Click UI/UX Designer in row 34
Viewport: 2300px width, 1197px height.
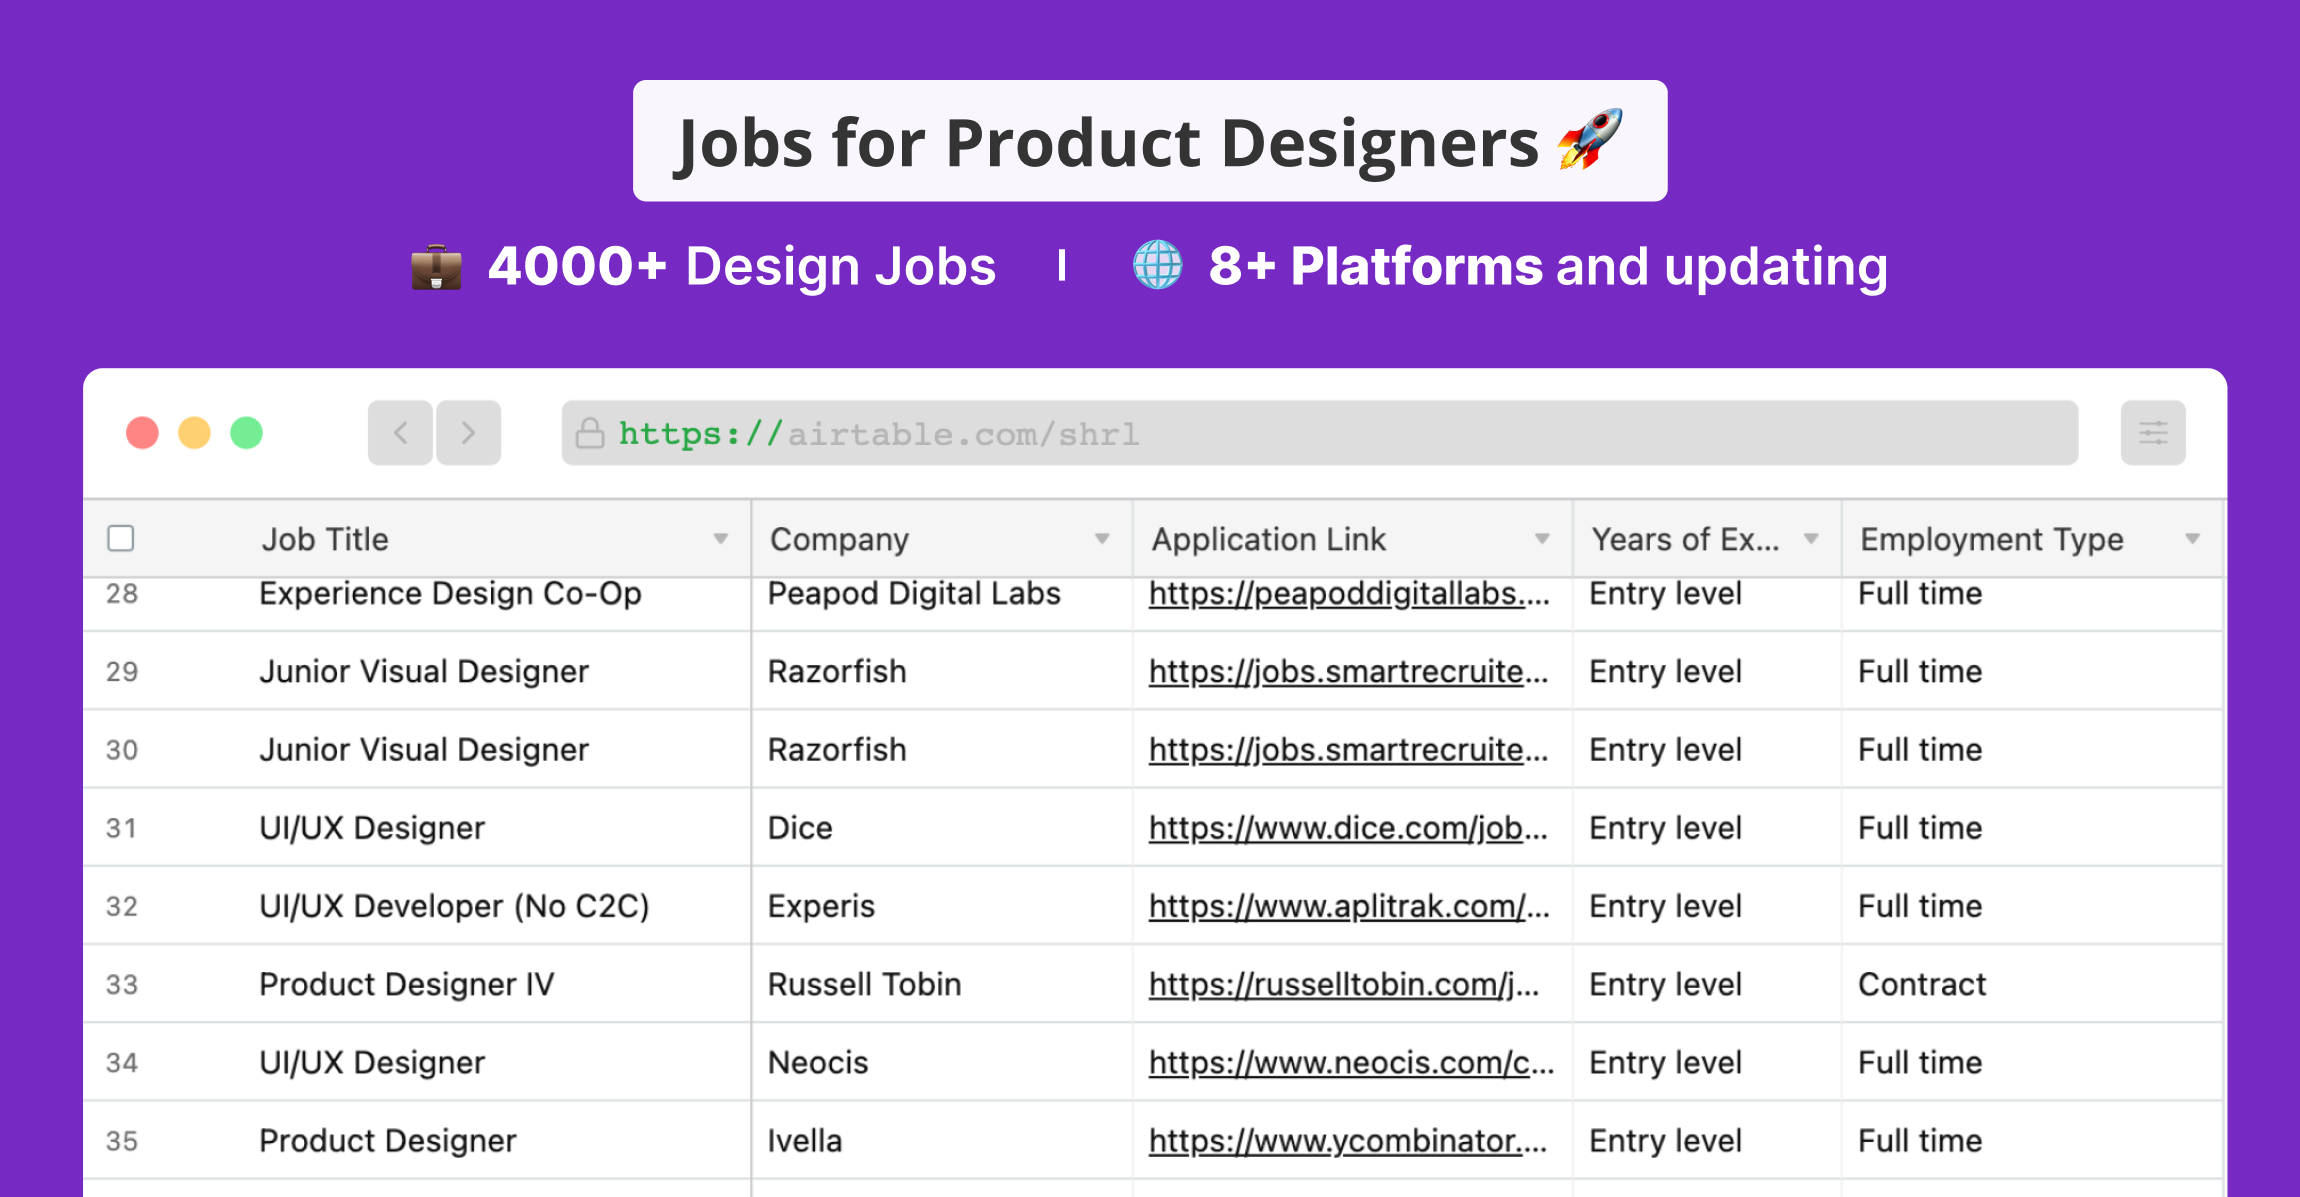pyautogui.click(x=372, y=1063)
